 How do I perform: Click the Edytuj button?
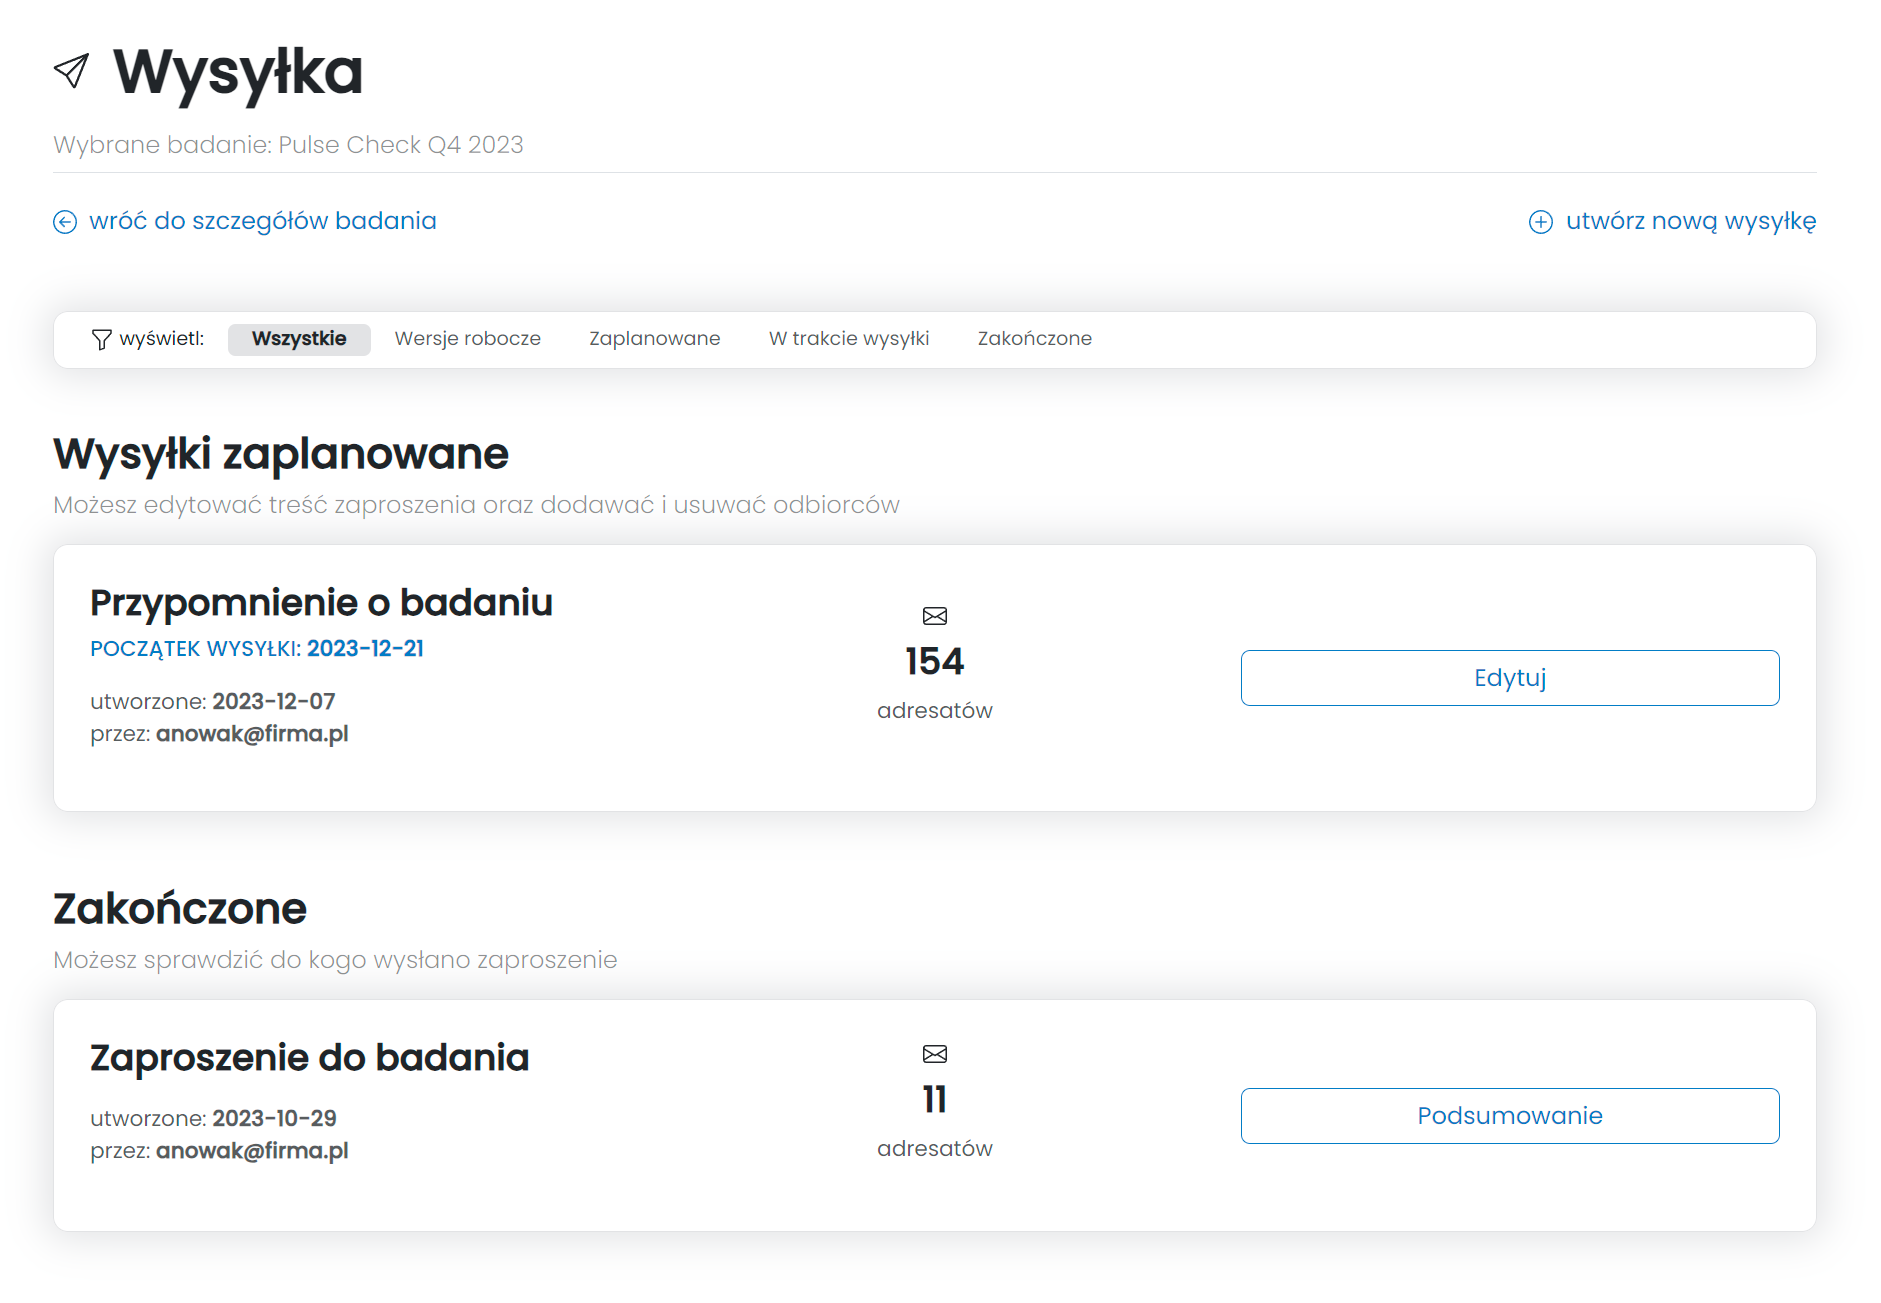1510,678
